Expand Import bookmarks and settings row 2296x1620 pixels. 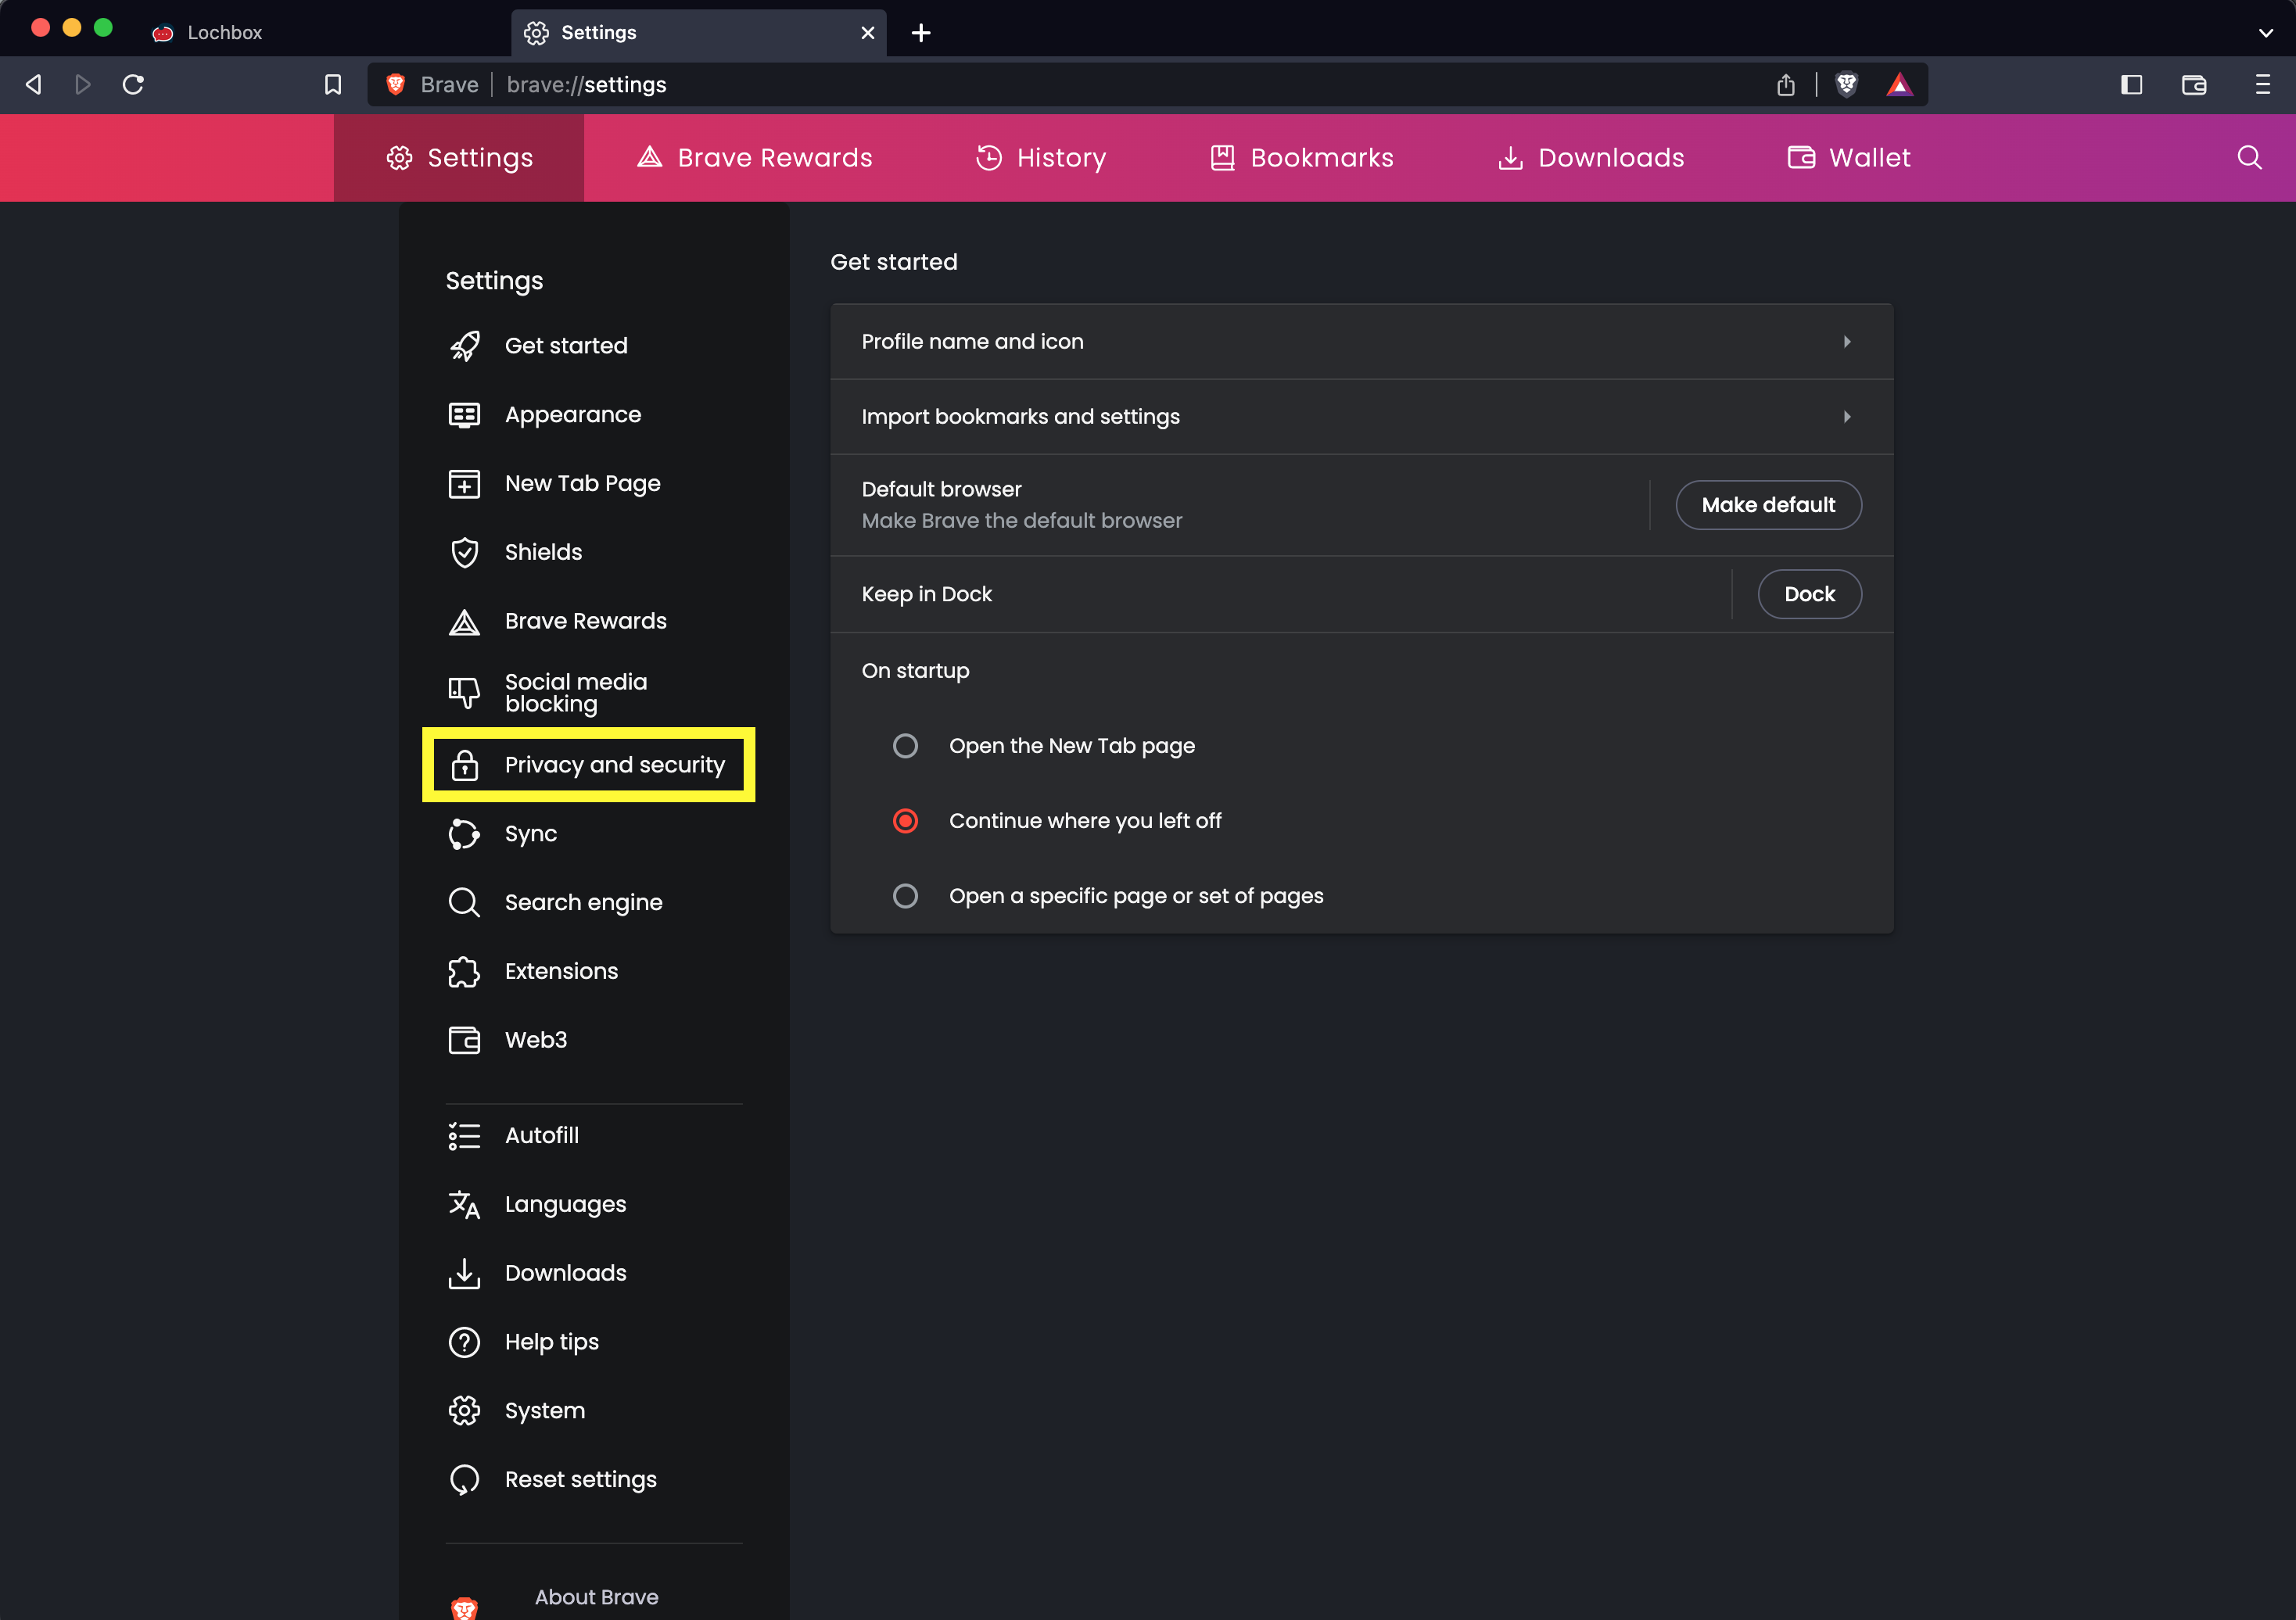pos(1360,417)
